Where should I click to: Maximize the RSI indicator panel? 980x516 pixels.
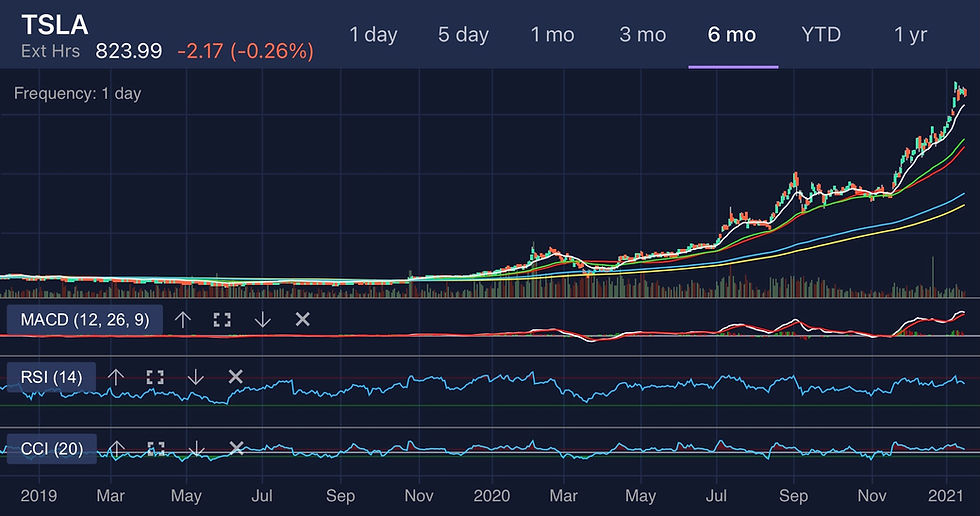click(155, 377)
